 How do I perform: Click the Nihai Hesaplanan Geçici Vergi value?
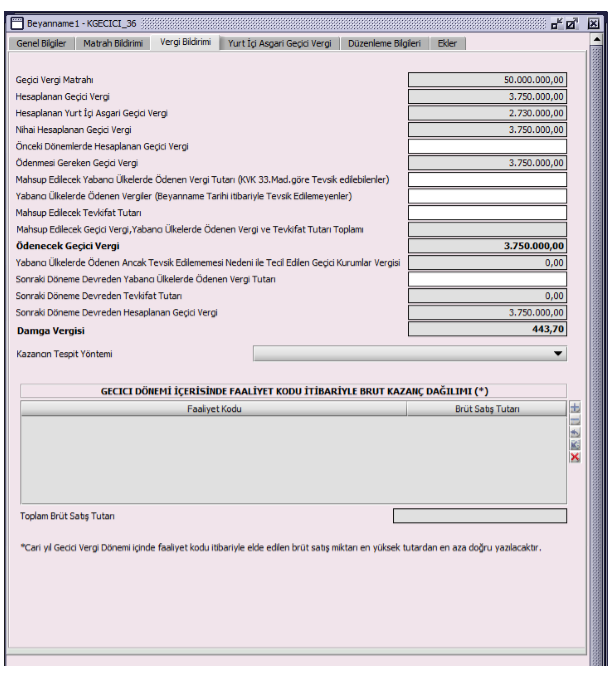(487, 130)
